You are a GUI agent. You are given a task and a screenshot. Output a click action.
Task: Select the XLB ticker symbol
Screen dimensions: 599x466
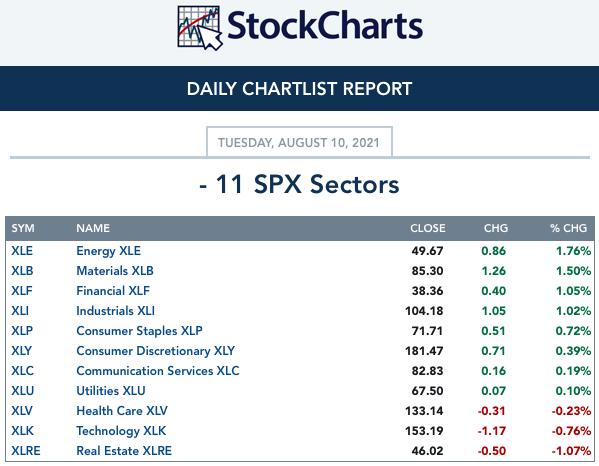point(22,271)
